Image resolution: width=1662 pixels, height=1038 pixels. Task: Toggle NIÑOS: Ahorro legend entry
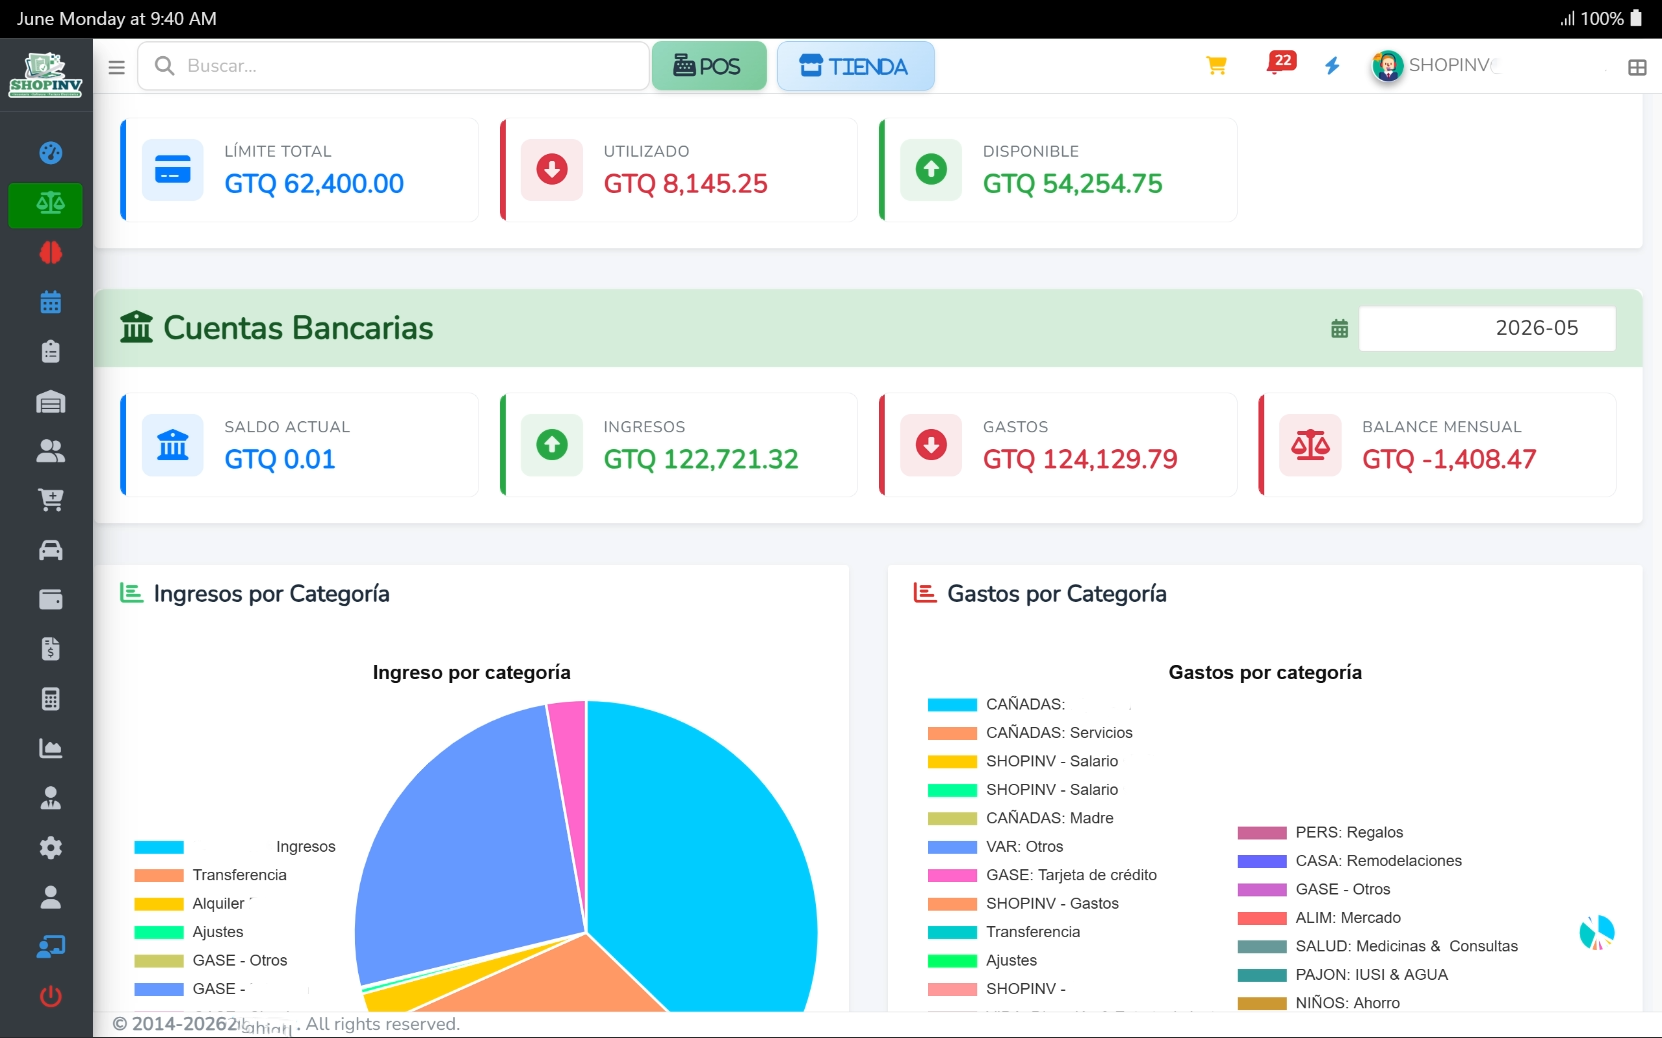[x=1318, y=1004]
